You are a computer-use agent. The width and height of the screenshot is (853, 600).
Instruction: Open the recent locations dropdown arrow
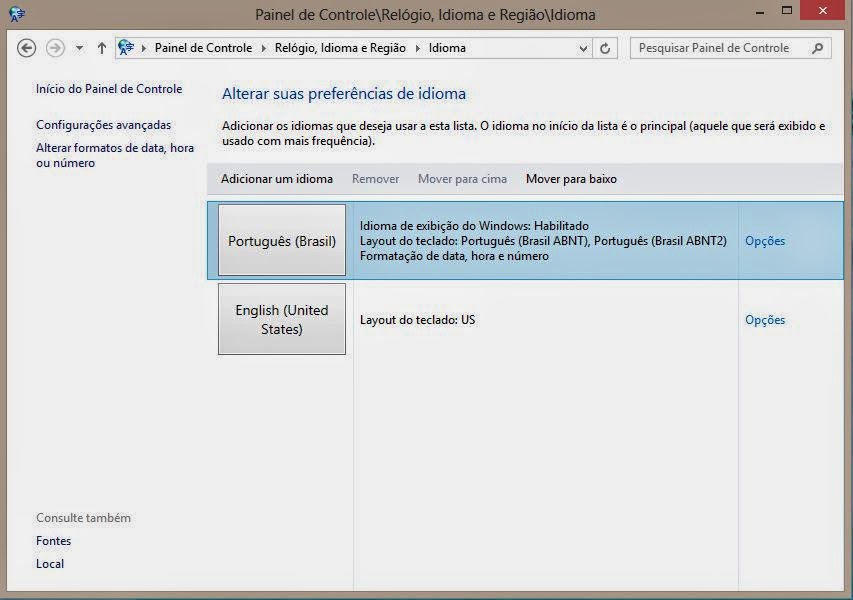(79, 48)
